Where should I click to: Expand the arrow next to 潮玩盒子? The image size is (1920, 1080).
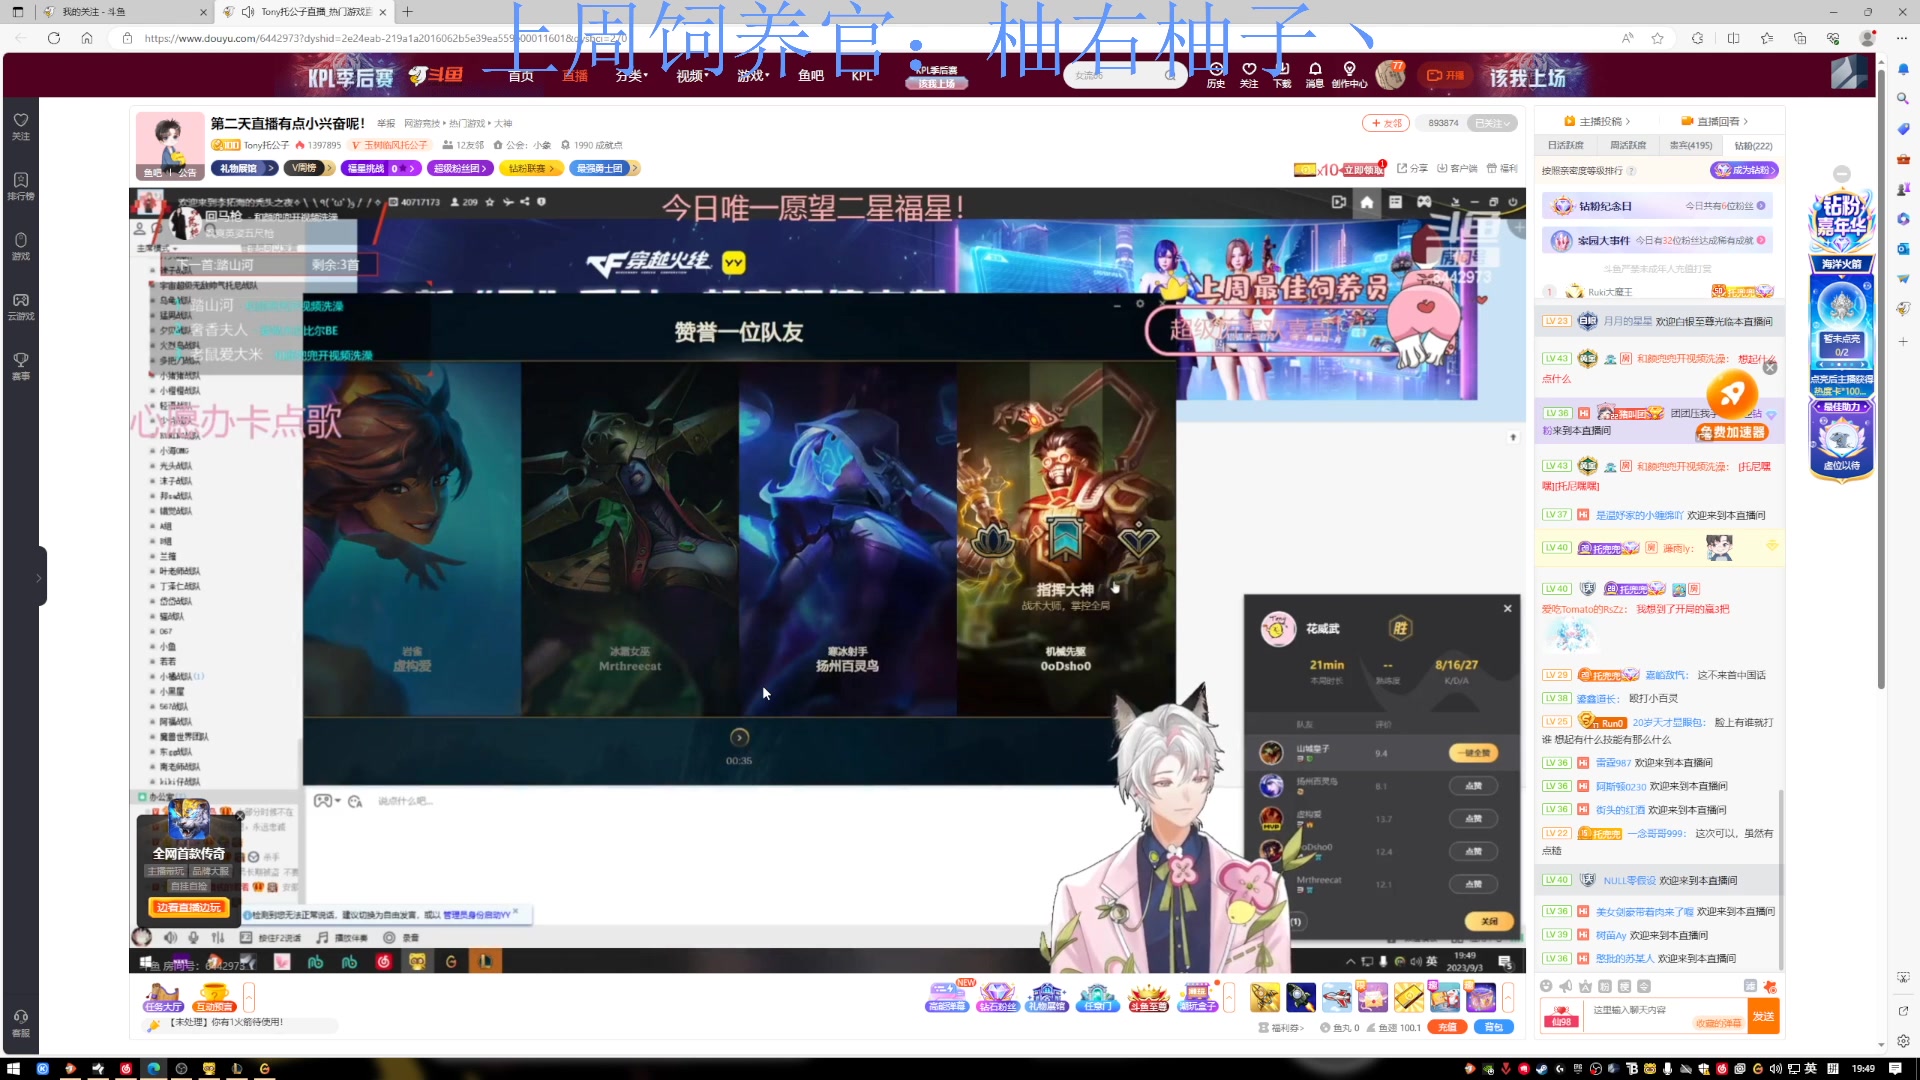1229,997
